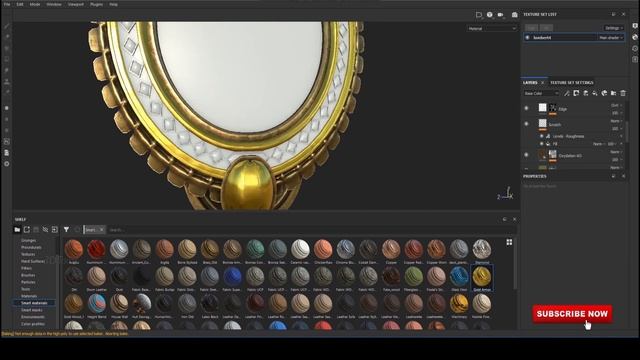Image resolution: width=640 pixels, height=360 pixels.
Task: Toggle visibility of the Scratch layer
Action: (x=527, y=124)
